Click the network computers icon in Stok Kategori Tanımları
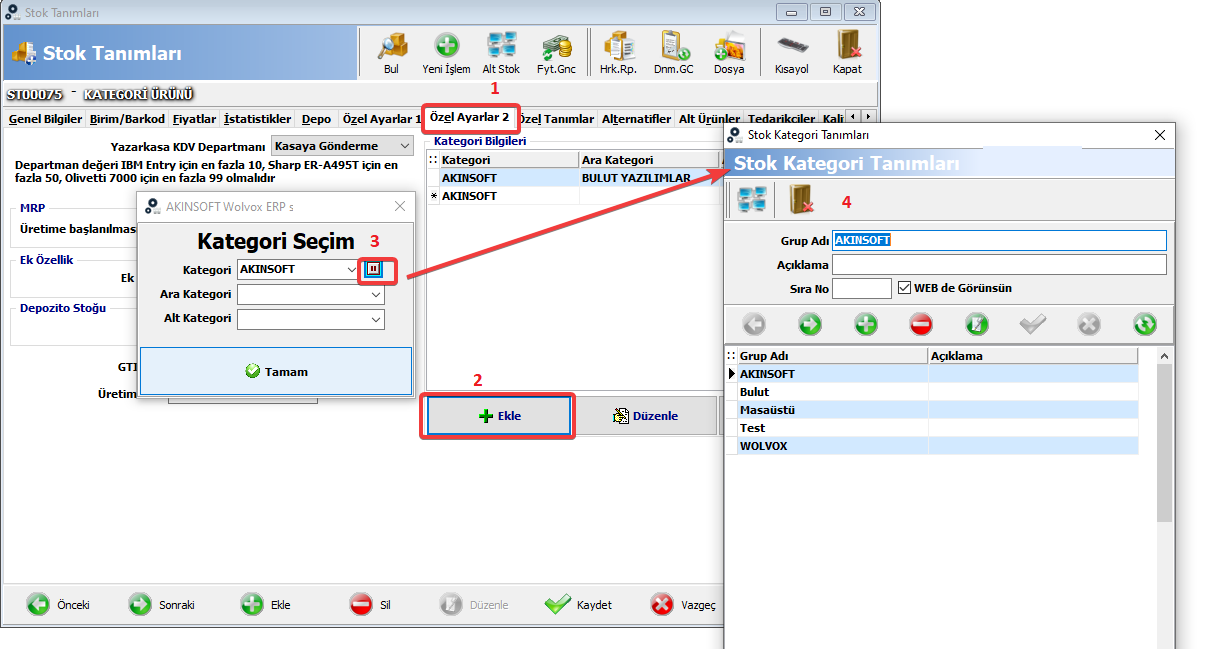Screen dimensions: 1207x649 click(751, 200)
